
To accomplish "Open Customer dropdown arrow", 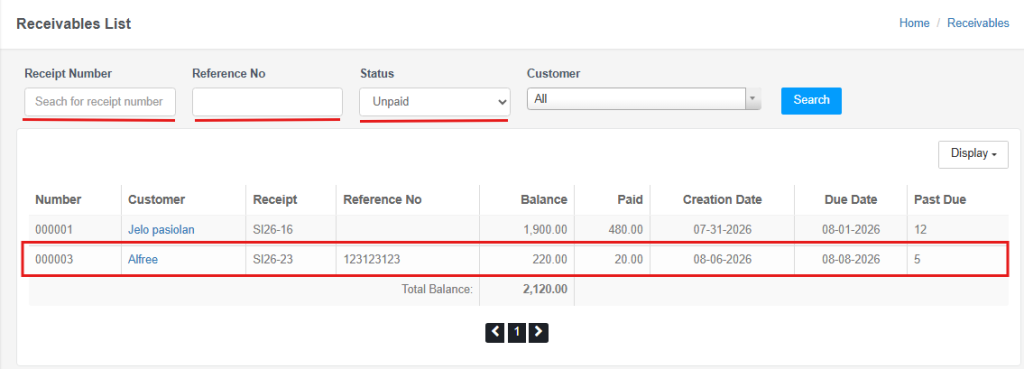I will tap(753, 99).
